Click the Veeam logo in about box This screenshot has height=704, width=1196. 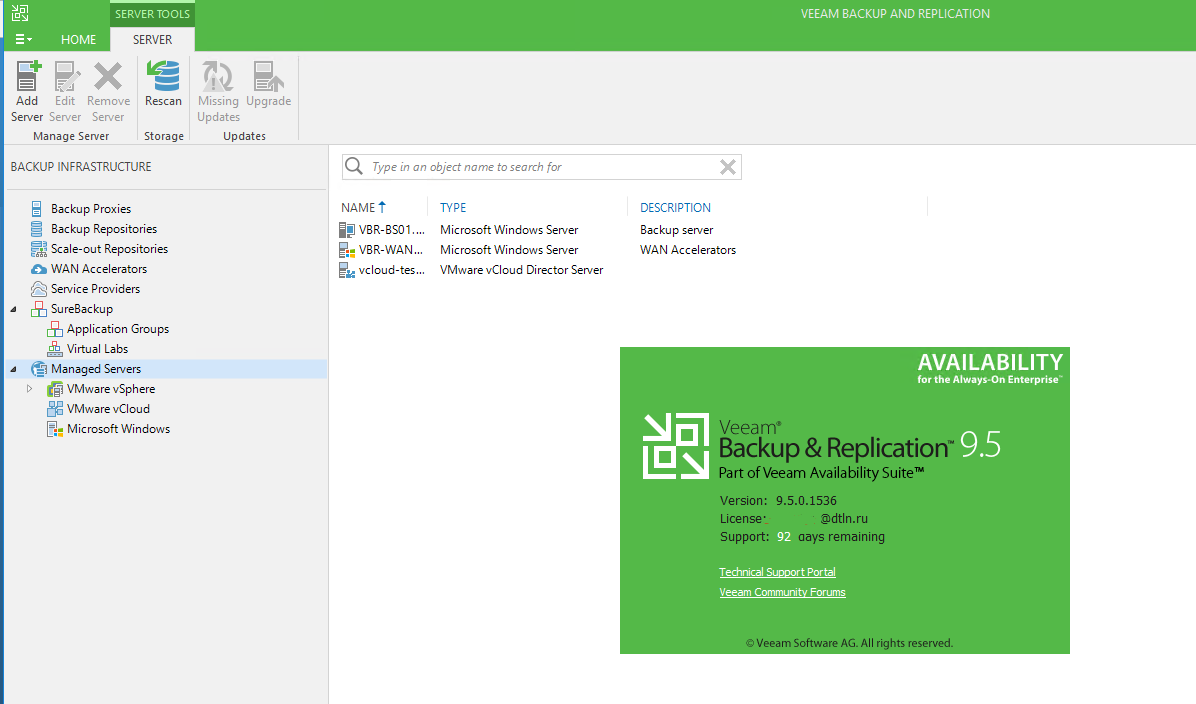click(676, 446)
